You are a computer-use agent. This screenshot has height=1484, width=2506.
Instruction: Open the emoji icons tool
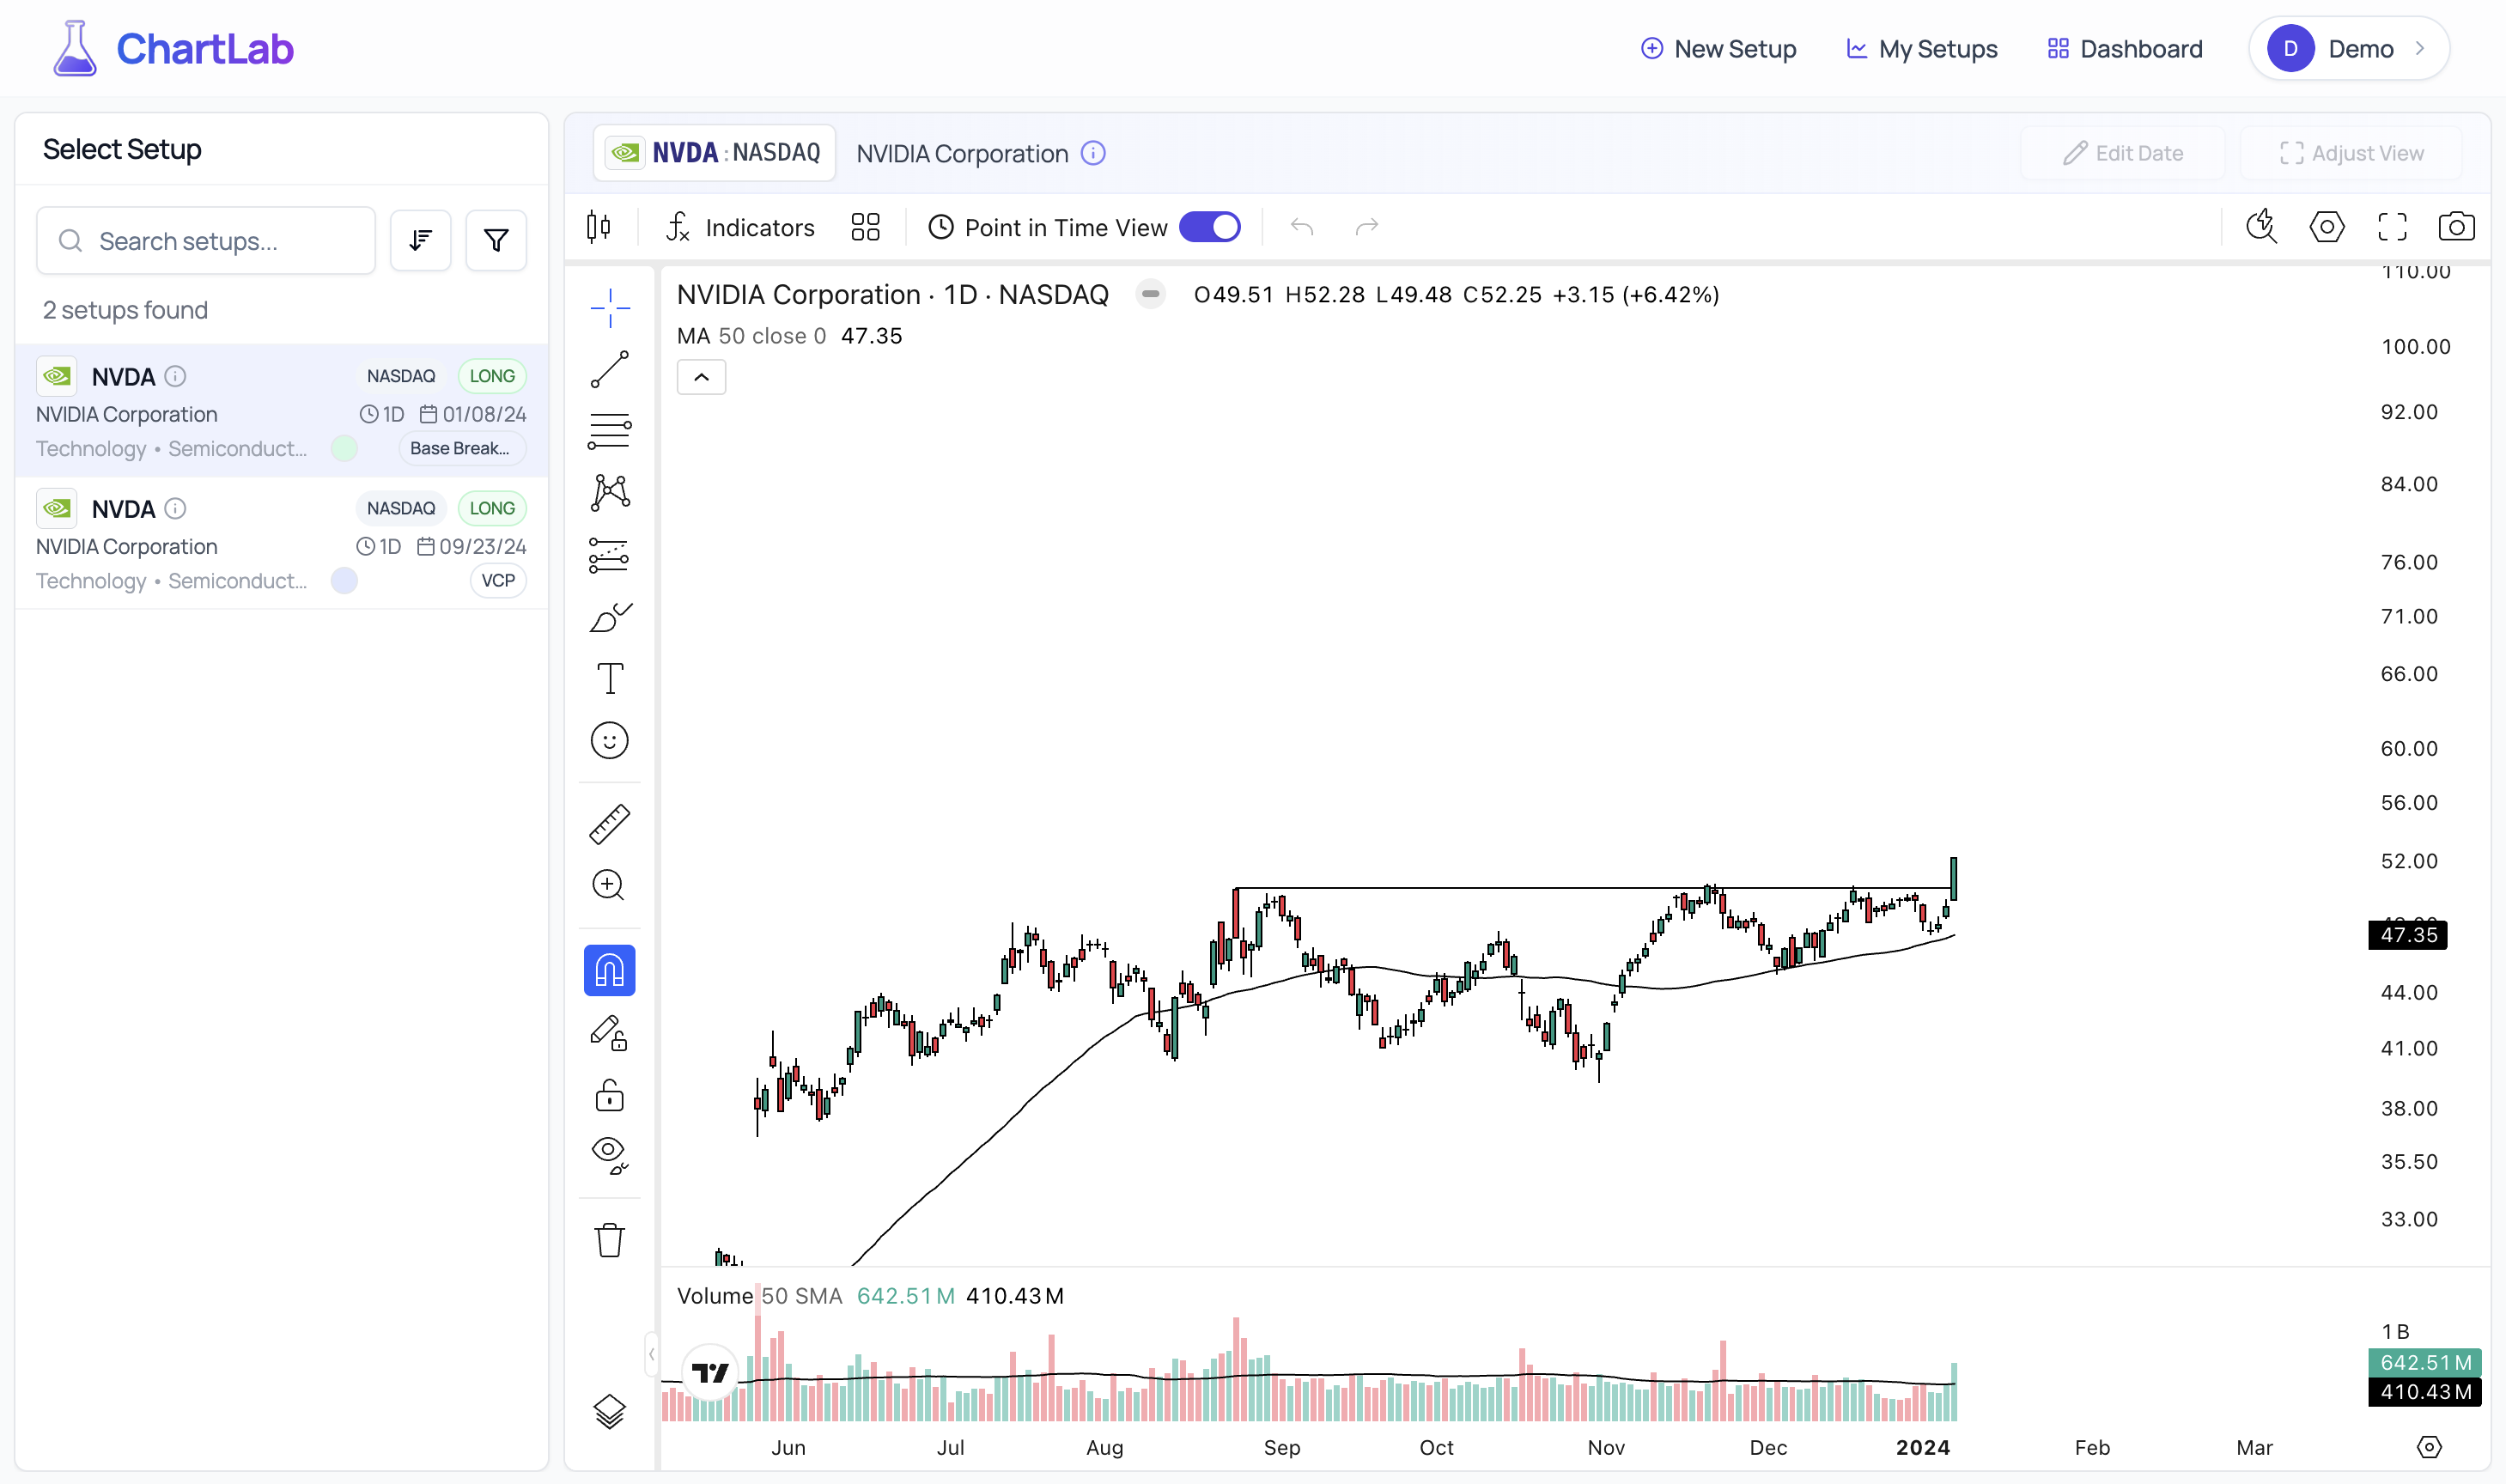pos(609,741)
